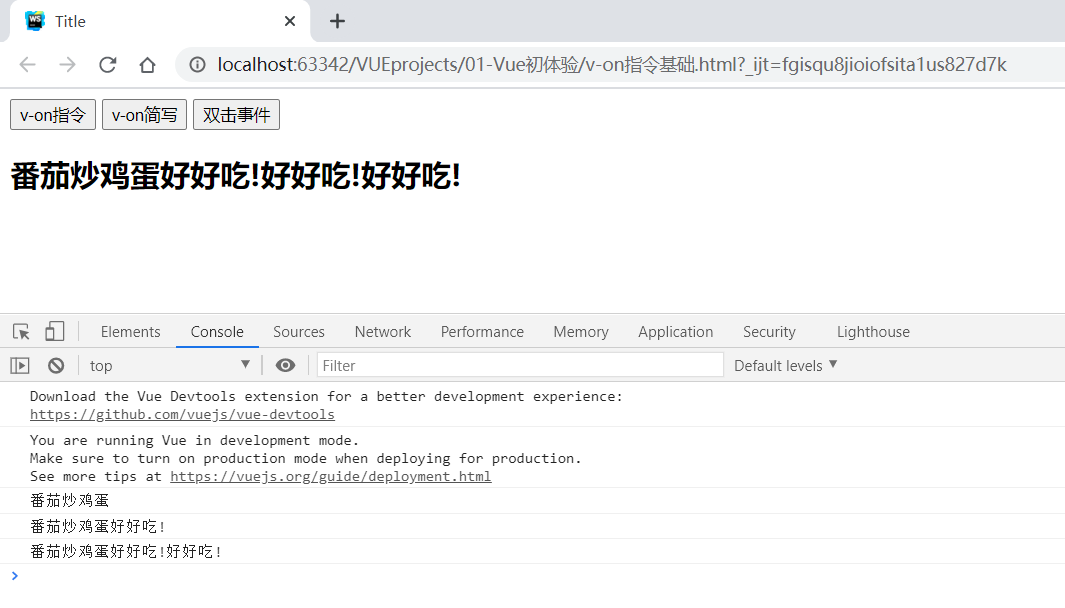1065x608 pixels.
Task: Clear the console output
Action: (x=56, y=365)
